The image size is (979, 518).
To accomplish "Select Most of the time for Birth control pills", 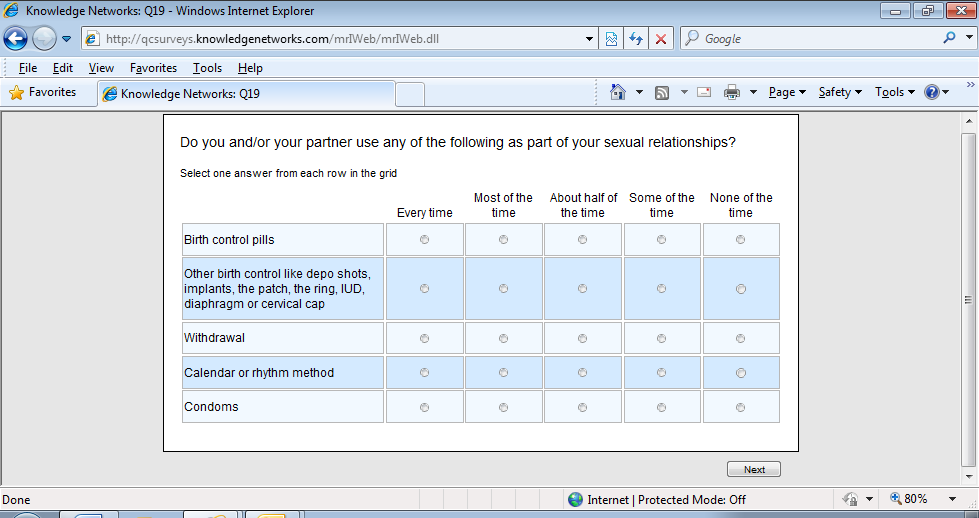I will coord(503,240).
